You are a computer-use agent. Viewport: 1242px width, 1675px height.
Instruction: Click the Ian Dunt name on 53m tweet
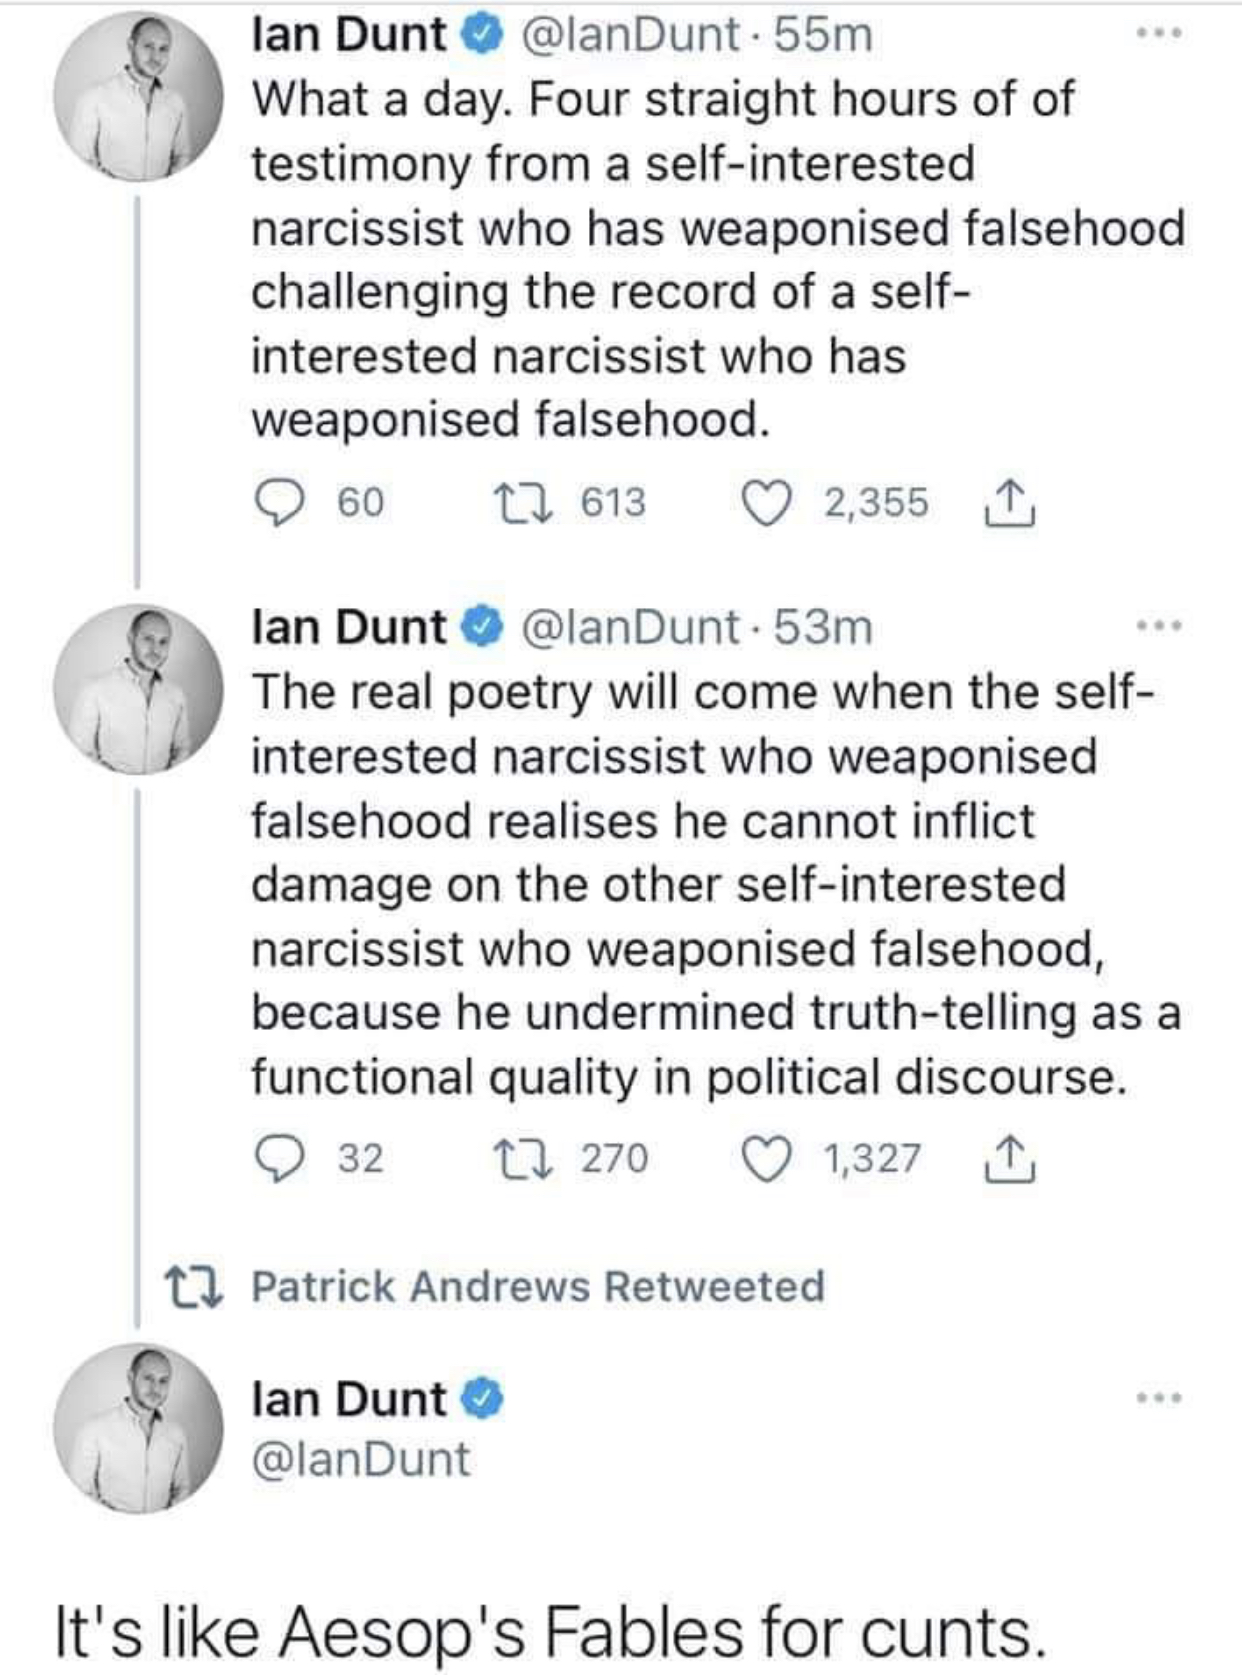coord(349,627)
